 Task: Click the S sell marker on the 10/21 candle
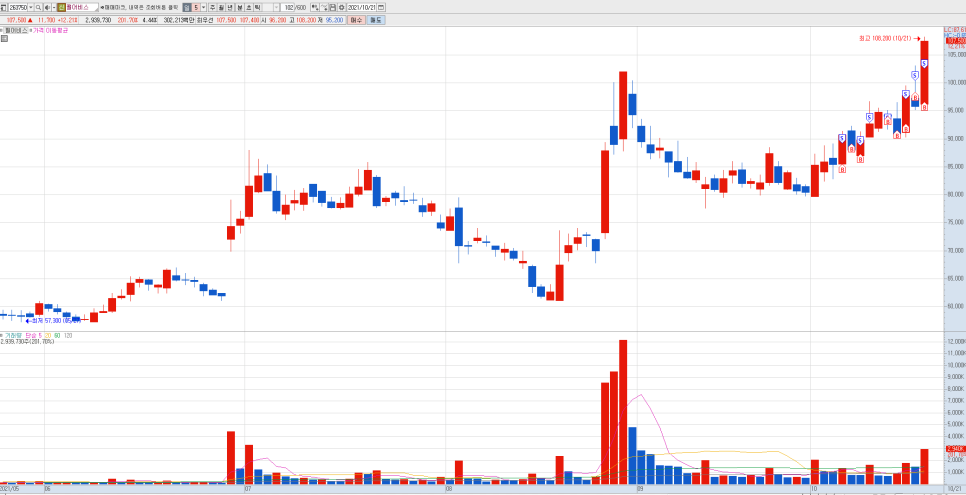click(x=924, y=63)
